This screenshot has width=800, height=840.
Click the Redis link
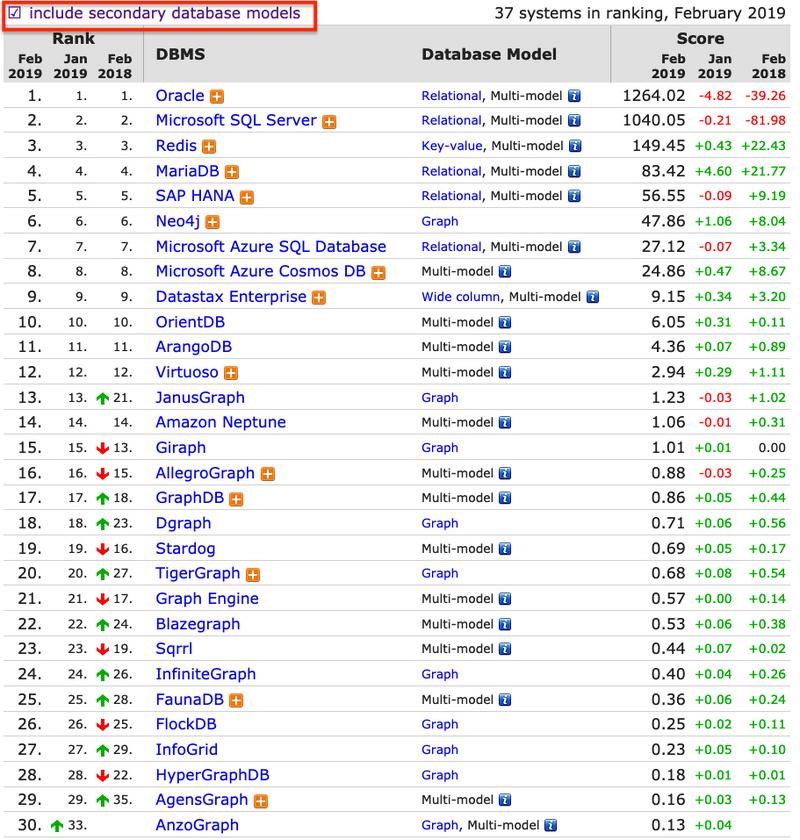click(176, 146)
